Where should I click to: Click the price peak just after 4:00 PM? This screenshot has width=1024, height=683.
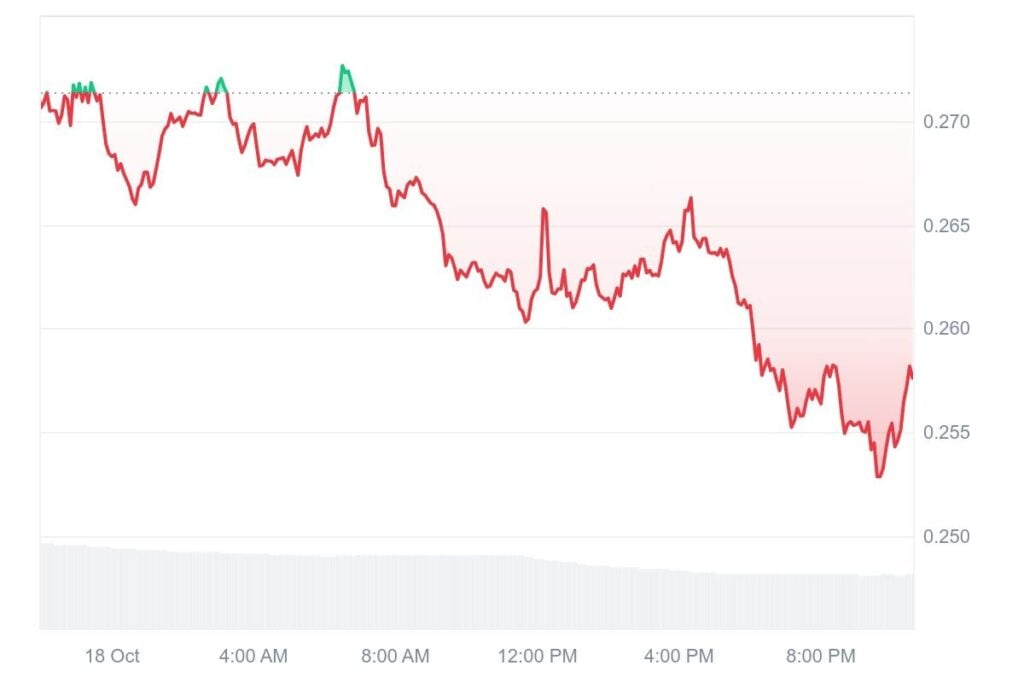pyautogui.click(x=690, y=198)
